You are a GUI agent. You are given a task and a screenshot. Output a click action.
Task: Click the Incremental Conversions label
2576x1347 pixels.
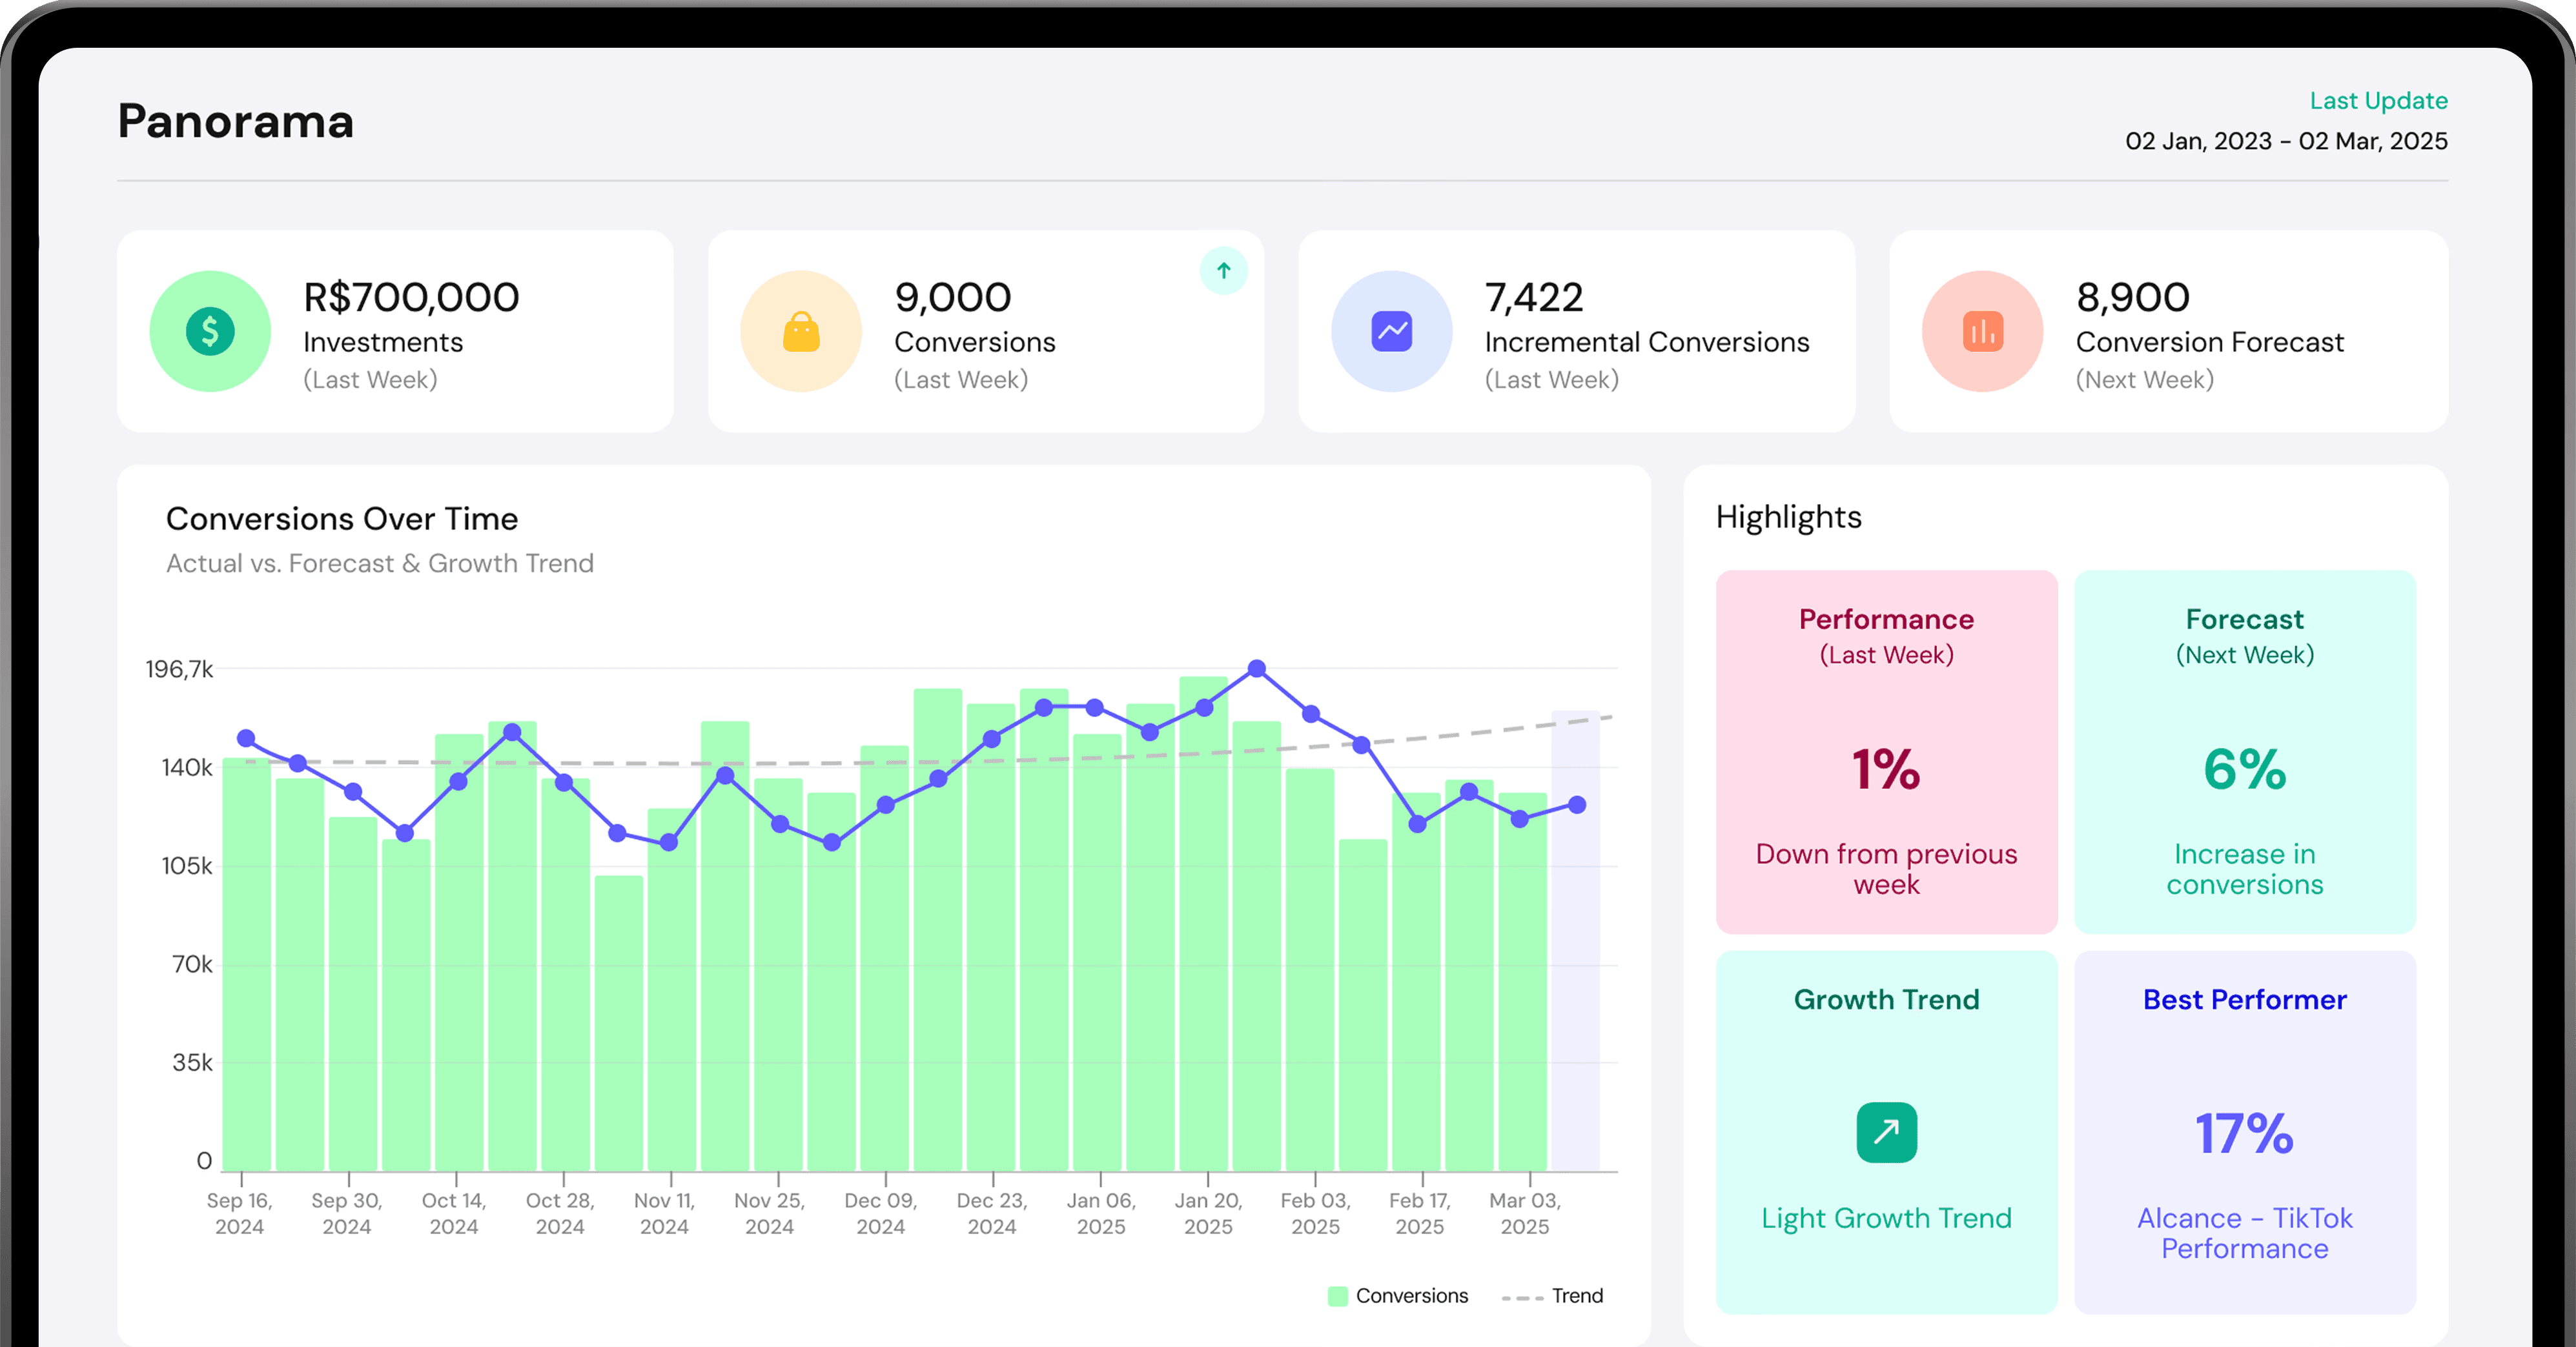1647,342
